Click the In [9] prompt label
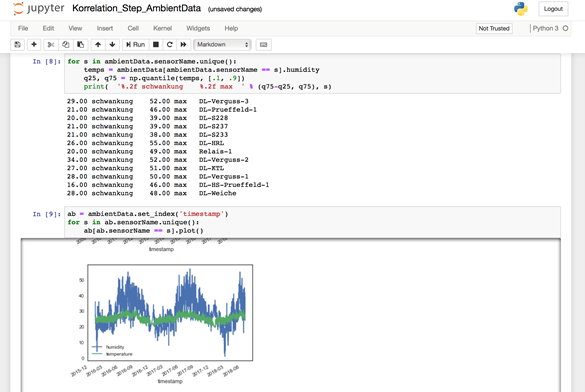 (x=46, y=214)
